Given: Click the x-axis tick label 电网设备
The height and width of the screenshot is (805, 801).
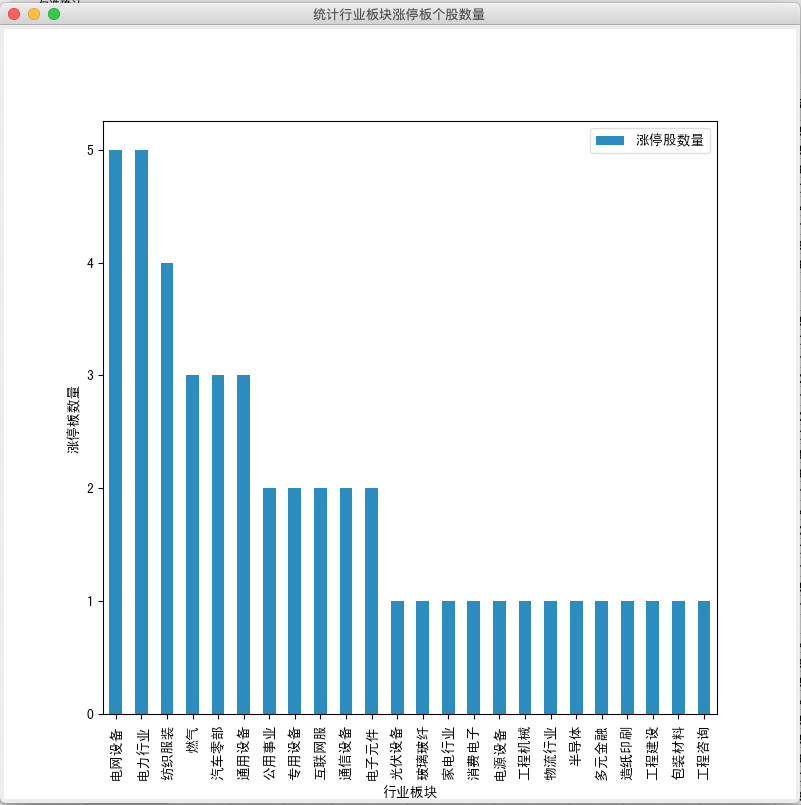Looking at the screenshot, I should (x=117, y=754).
